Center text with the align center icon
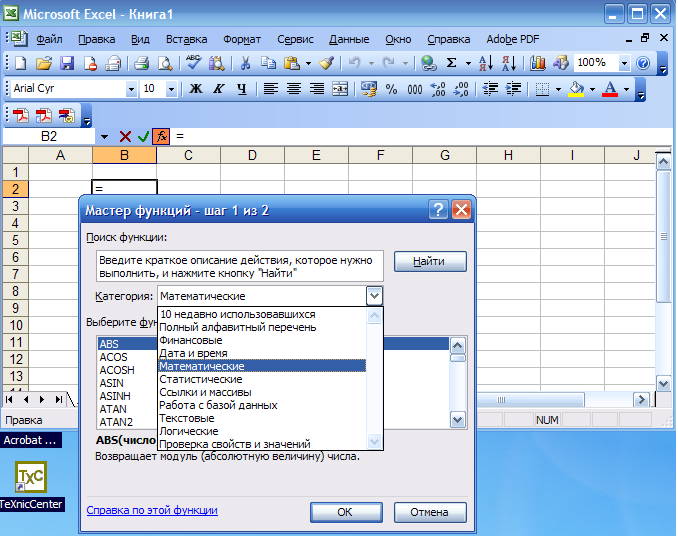Image resolution: width=678 pixels, height=537 pixels. tap(294, 89)
